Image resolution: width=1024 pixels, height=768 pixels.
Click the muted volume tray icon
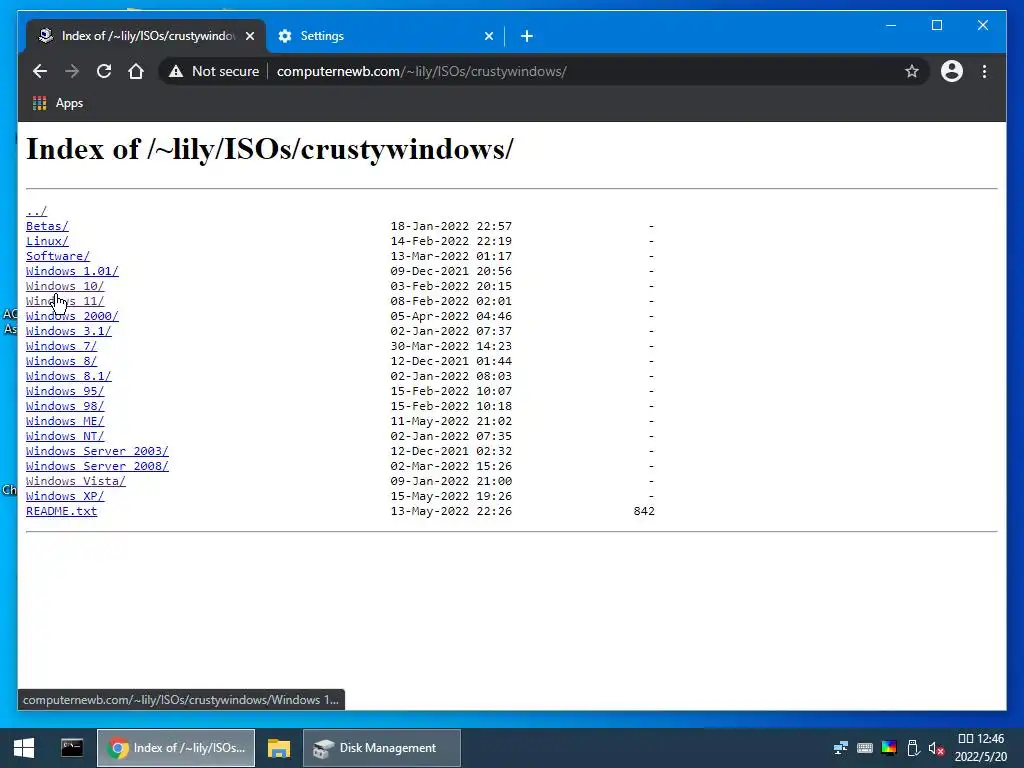pos(936,748)
